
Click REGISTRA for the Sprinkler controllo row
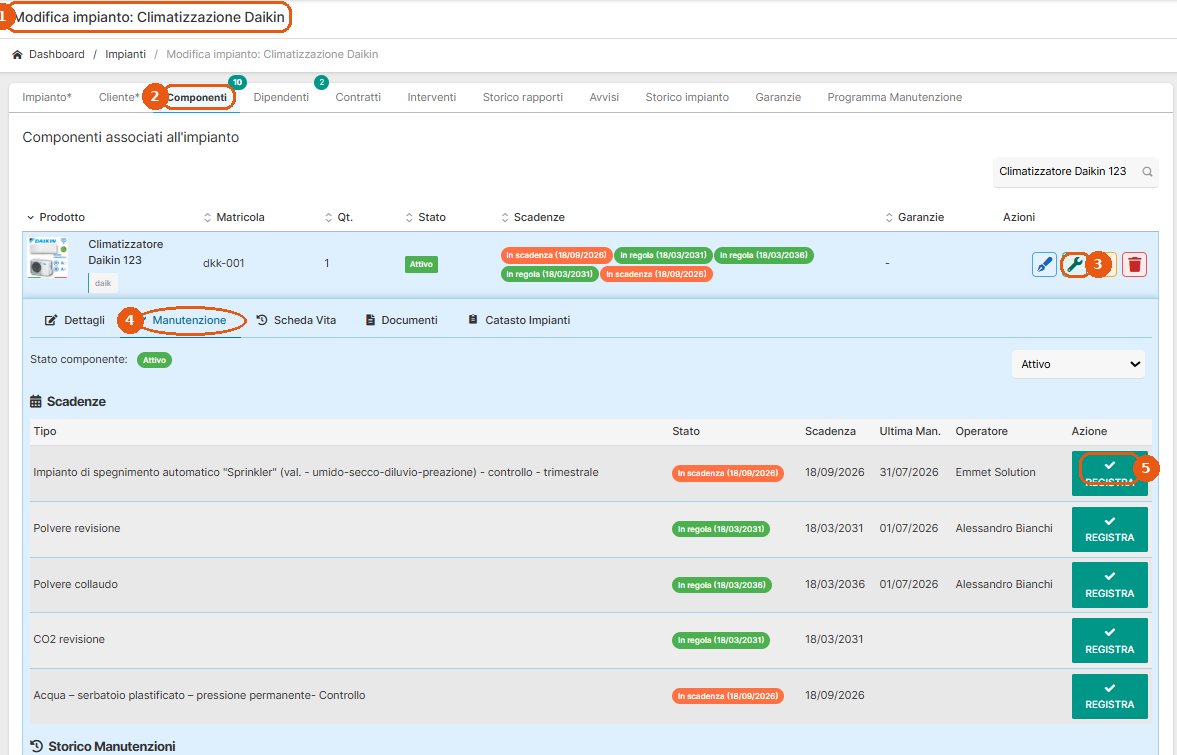1109,474
